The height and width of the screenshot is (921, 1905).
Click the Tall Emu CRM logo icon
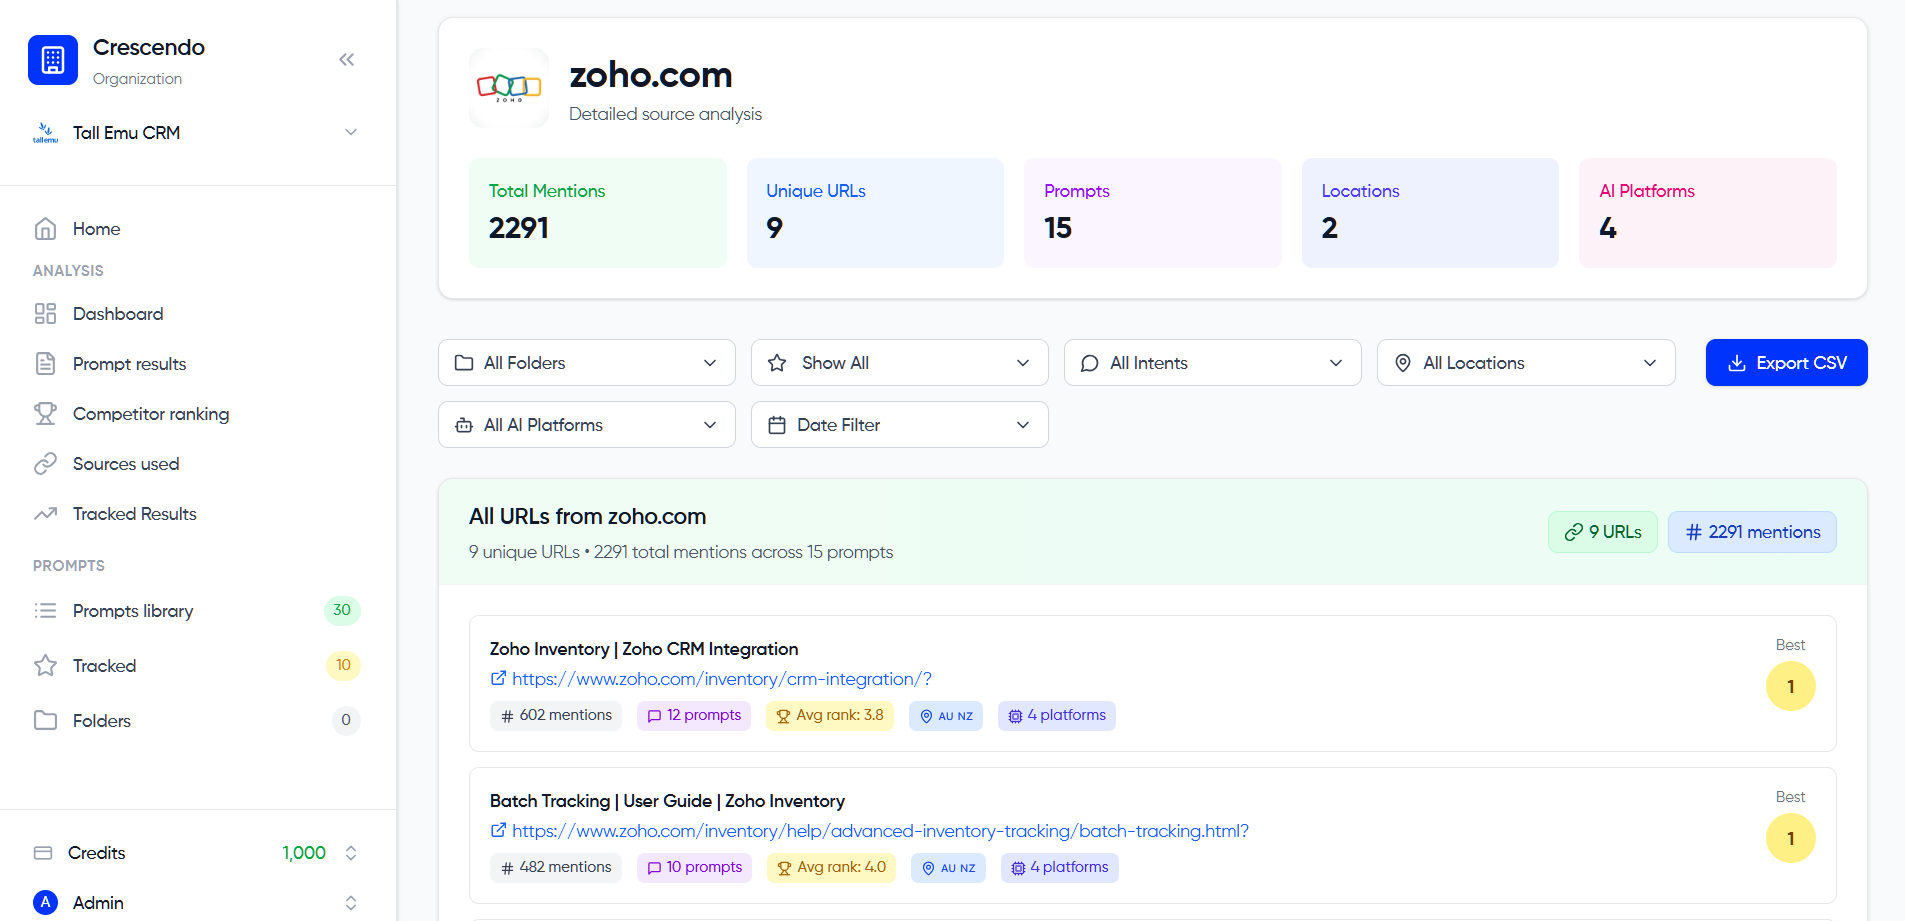45,133
